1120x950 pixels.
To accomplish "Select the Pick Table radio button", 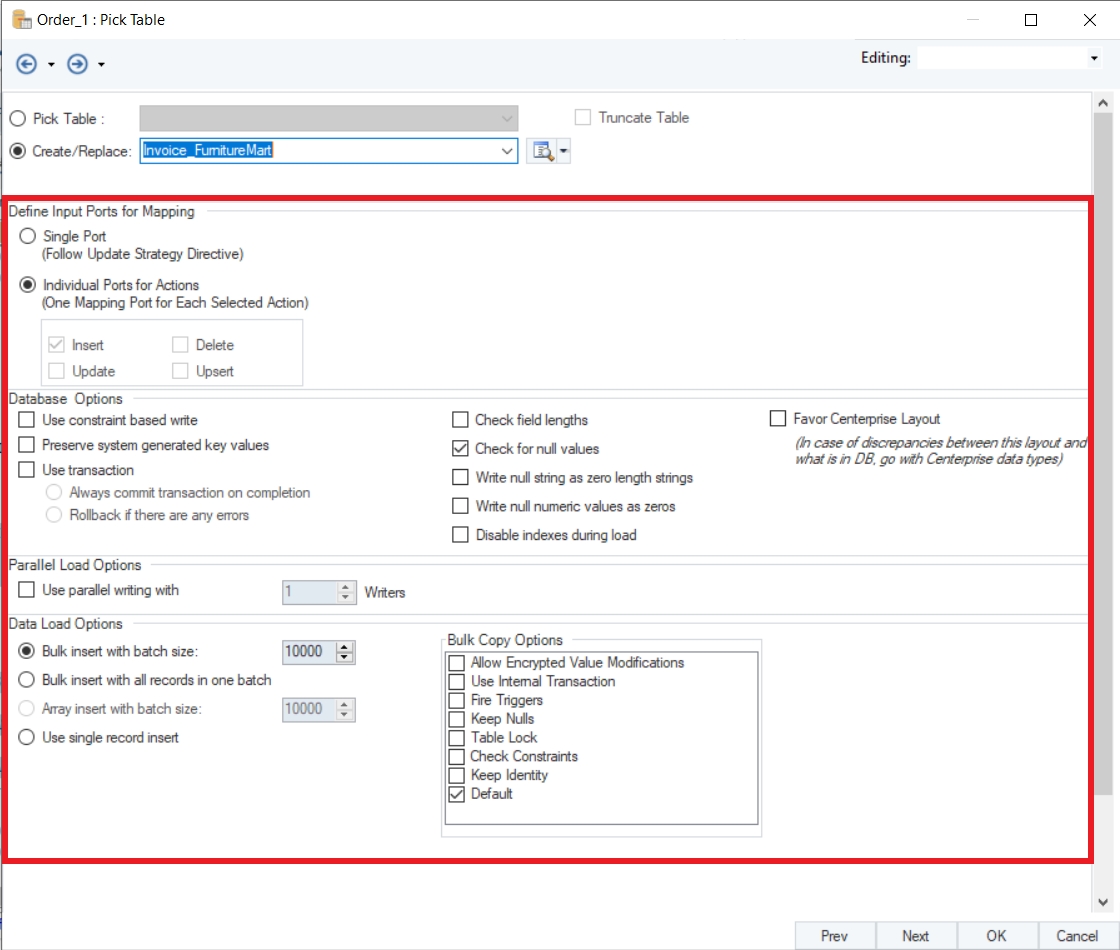I will pyautogui.click(x=18, y=118).
